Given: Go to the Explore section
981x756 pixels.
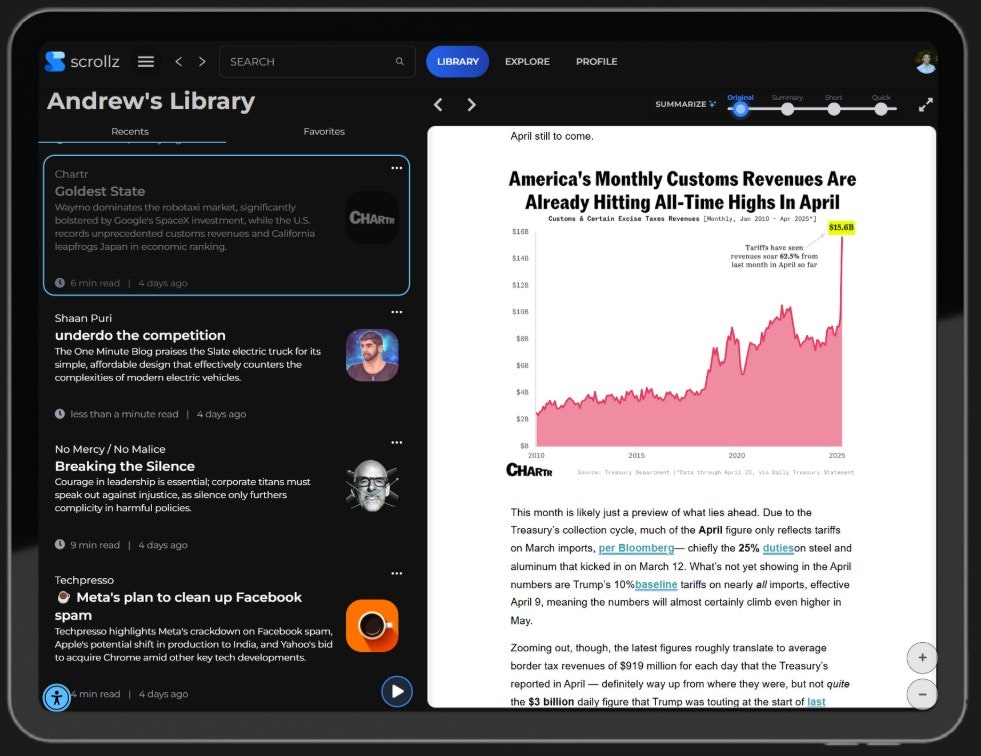Looking at the screenshot, I should coord(527,62).
